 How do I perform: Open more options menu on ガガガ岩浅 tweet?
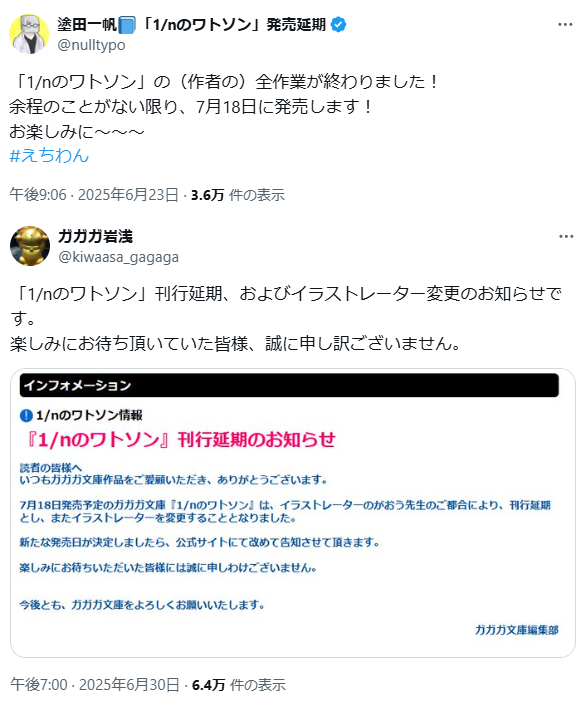coord(566,236)
